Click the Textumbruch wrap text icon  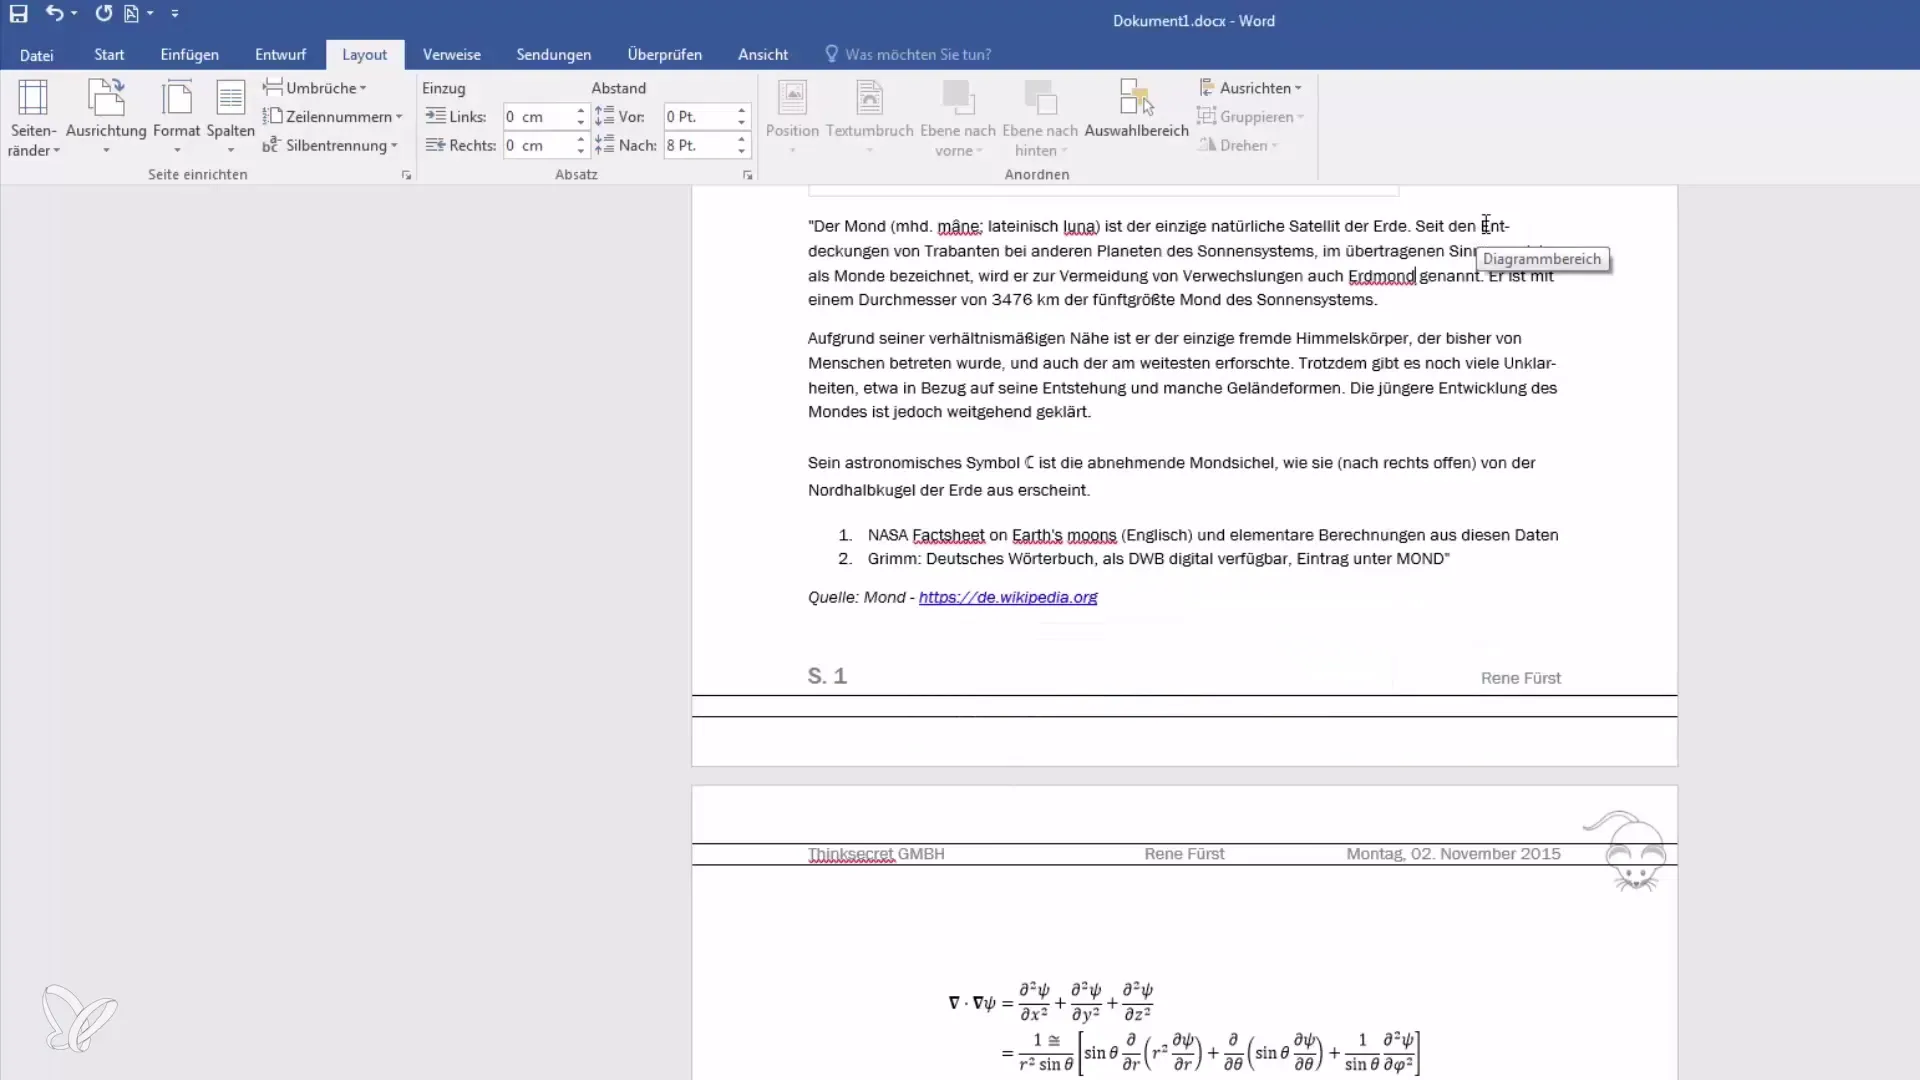tap(869, 118)
